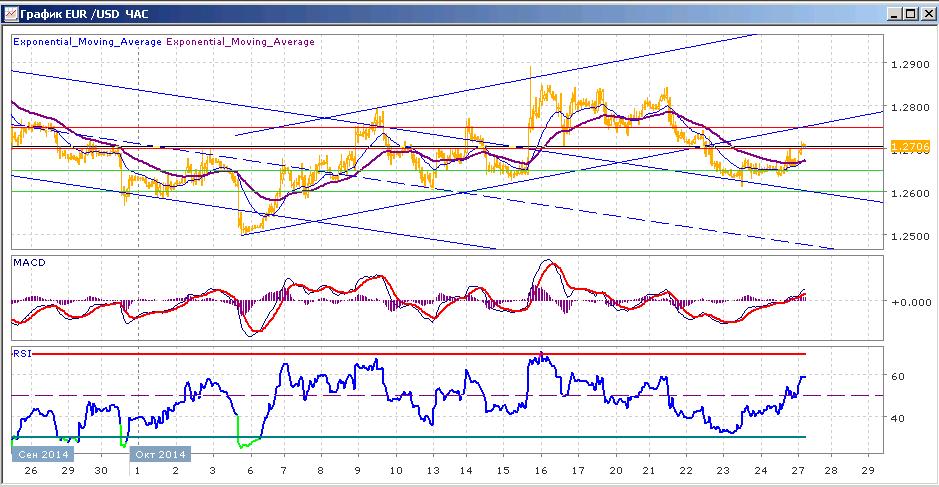Viewport: 939px width, 487px height.
Task: Click date label 28 on time axis
Action: click(x=831, y=471)
